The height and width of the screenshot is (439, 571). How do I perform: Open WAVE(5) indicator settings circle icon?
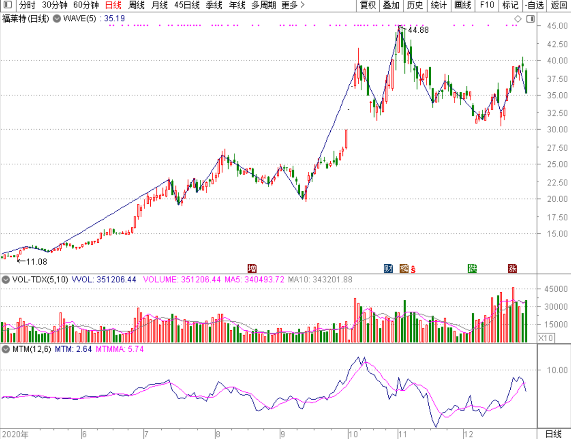(57, 18)
